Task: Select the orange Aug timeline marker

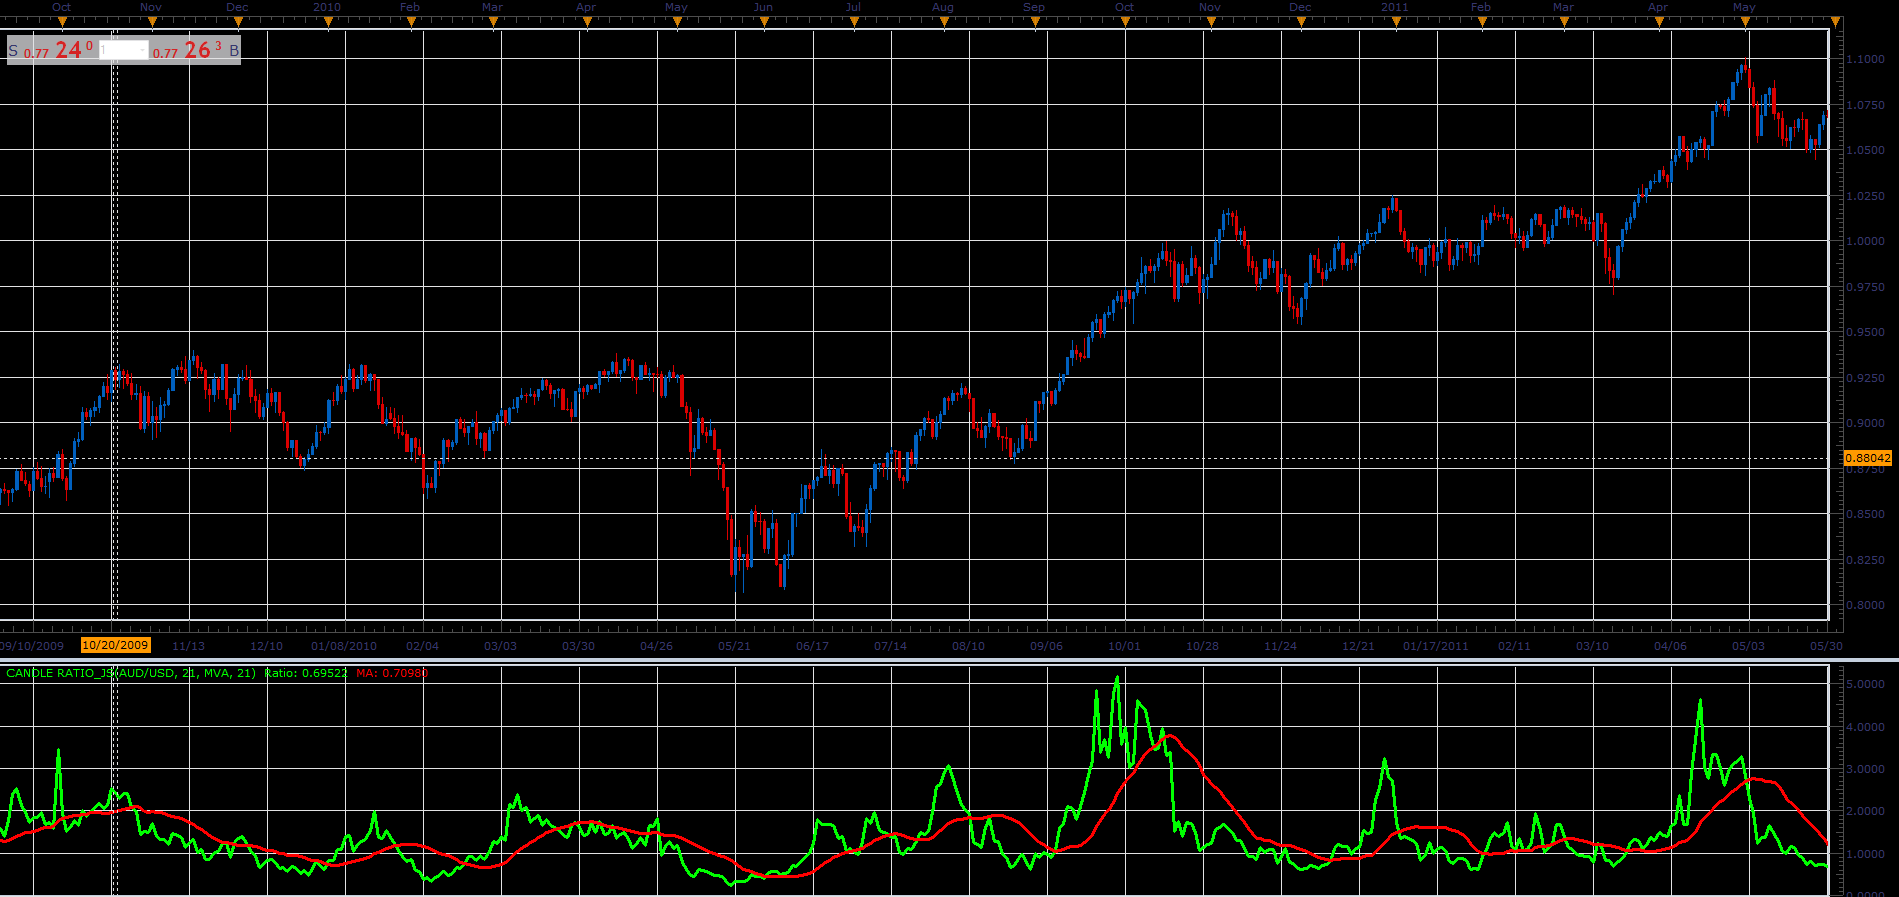Action: click(944, 22)
